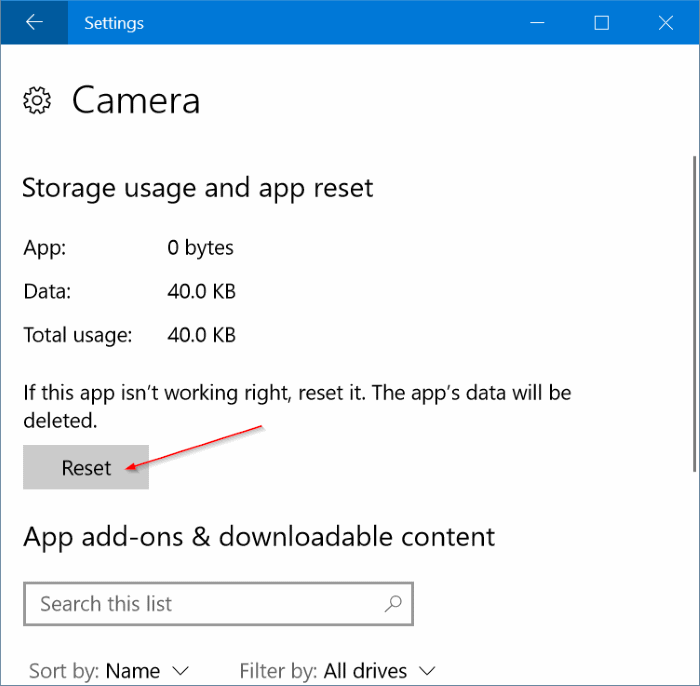Go back using the Settings back arrow
This screenshot has height=686, width=700.
tap(34, 22)
